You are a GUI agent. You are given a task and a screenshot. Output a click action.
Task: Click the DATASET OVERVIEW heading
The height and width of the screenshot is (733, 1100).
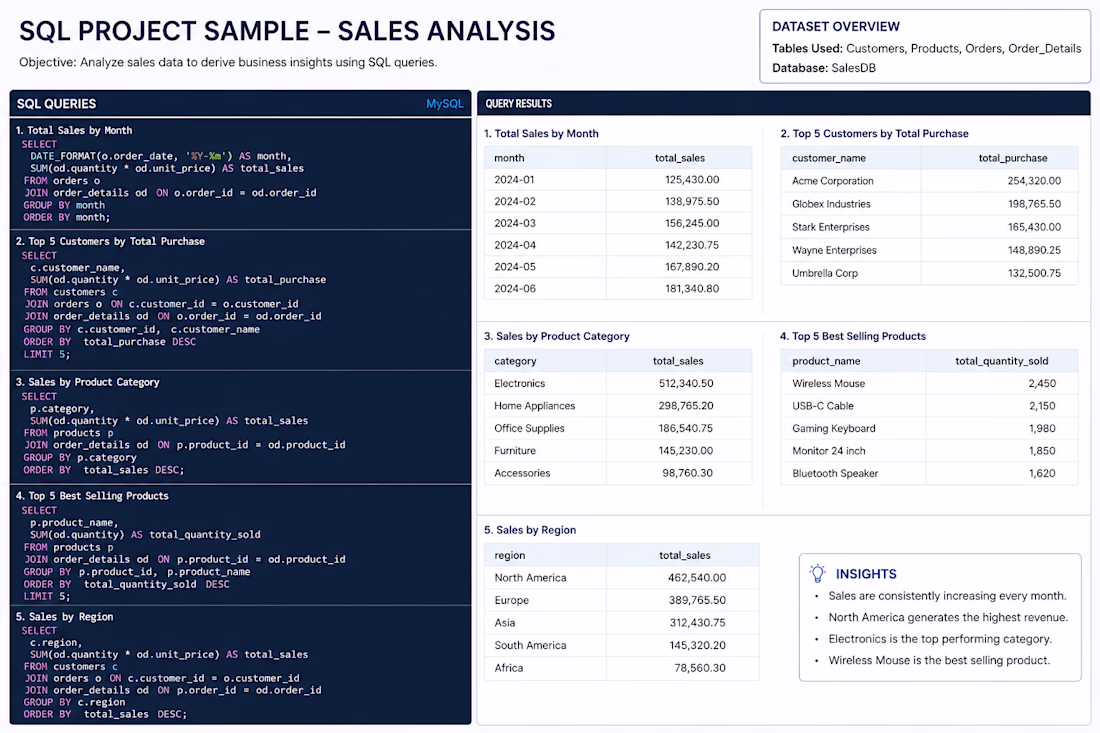[x=836, y=27]
